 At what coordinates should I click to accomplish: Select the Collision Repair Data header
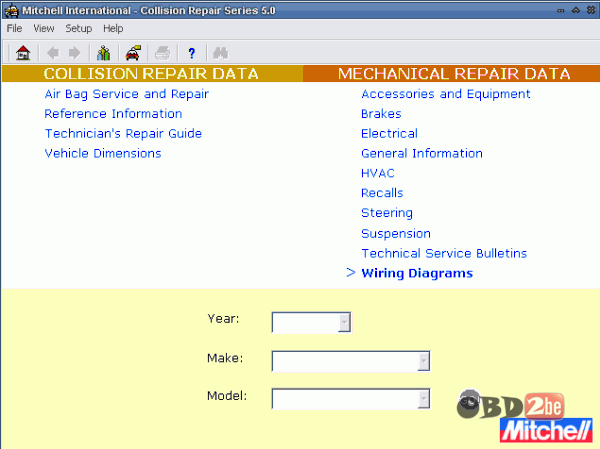tap(151, 73)
